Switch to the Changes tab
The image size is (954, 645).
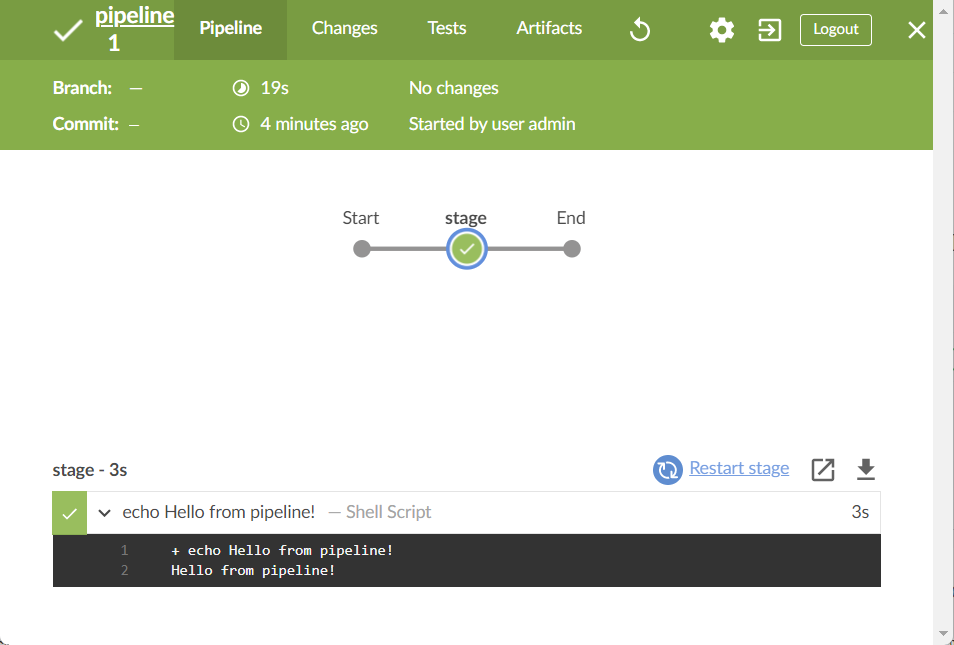[x=344, y=28]
